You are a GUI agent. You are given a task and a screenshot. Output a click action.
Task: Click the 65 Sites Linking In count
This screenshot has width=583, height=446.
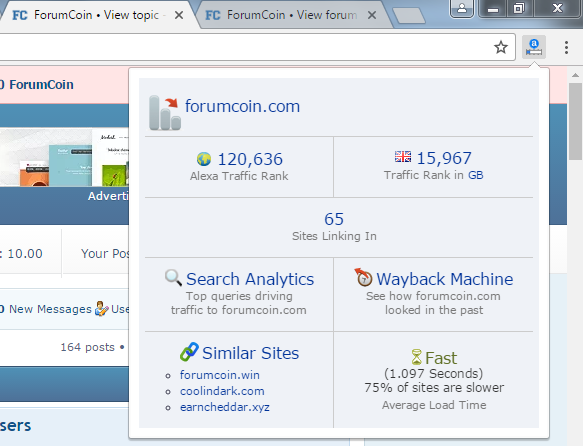(x=334, y=219)
